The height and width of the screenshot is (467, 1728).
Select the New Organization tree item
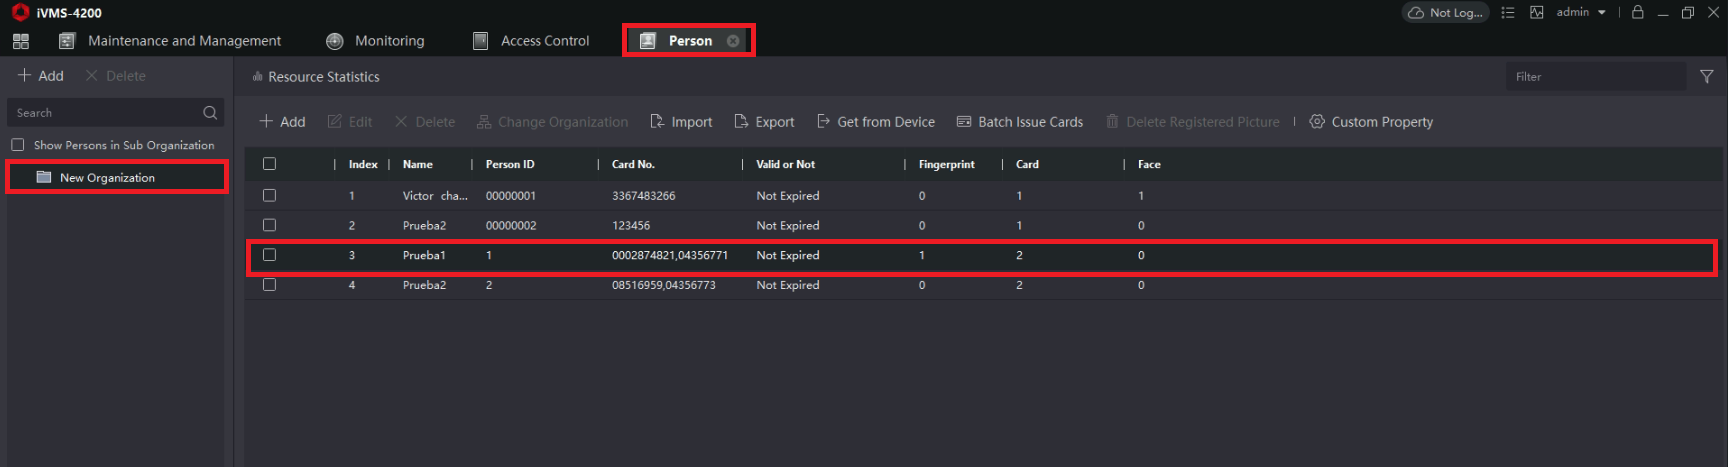[117, 177]
